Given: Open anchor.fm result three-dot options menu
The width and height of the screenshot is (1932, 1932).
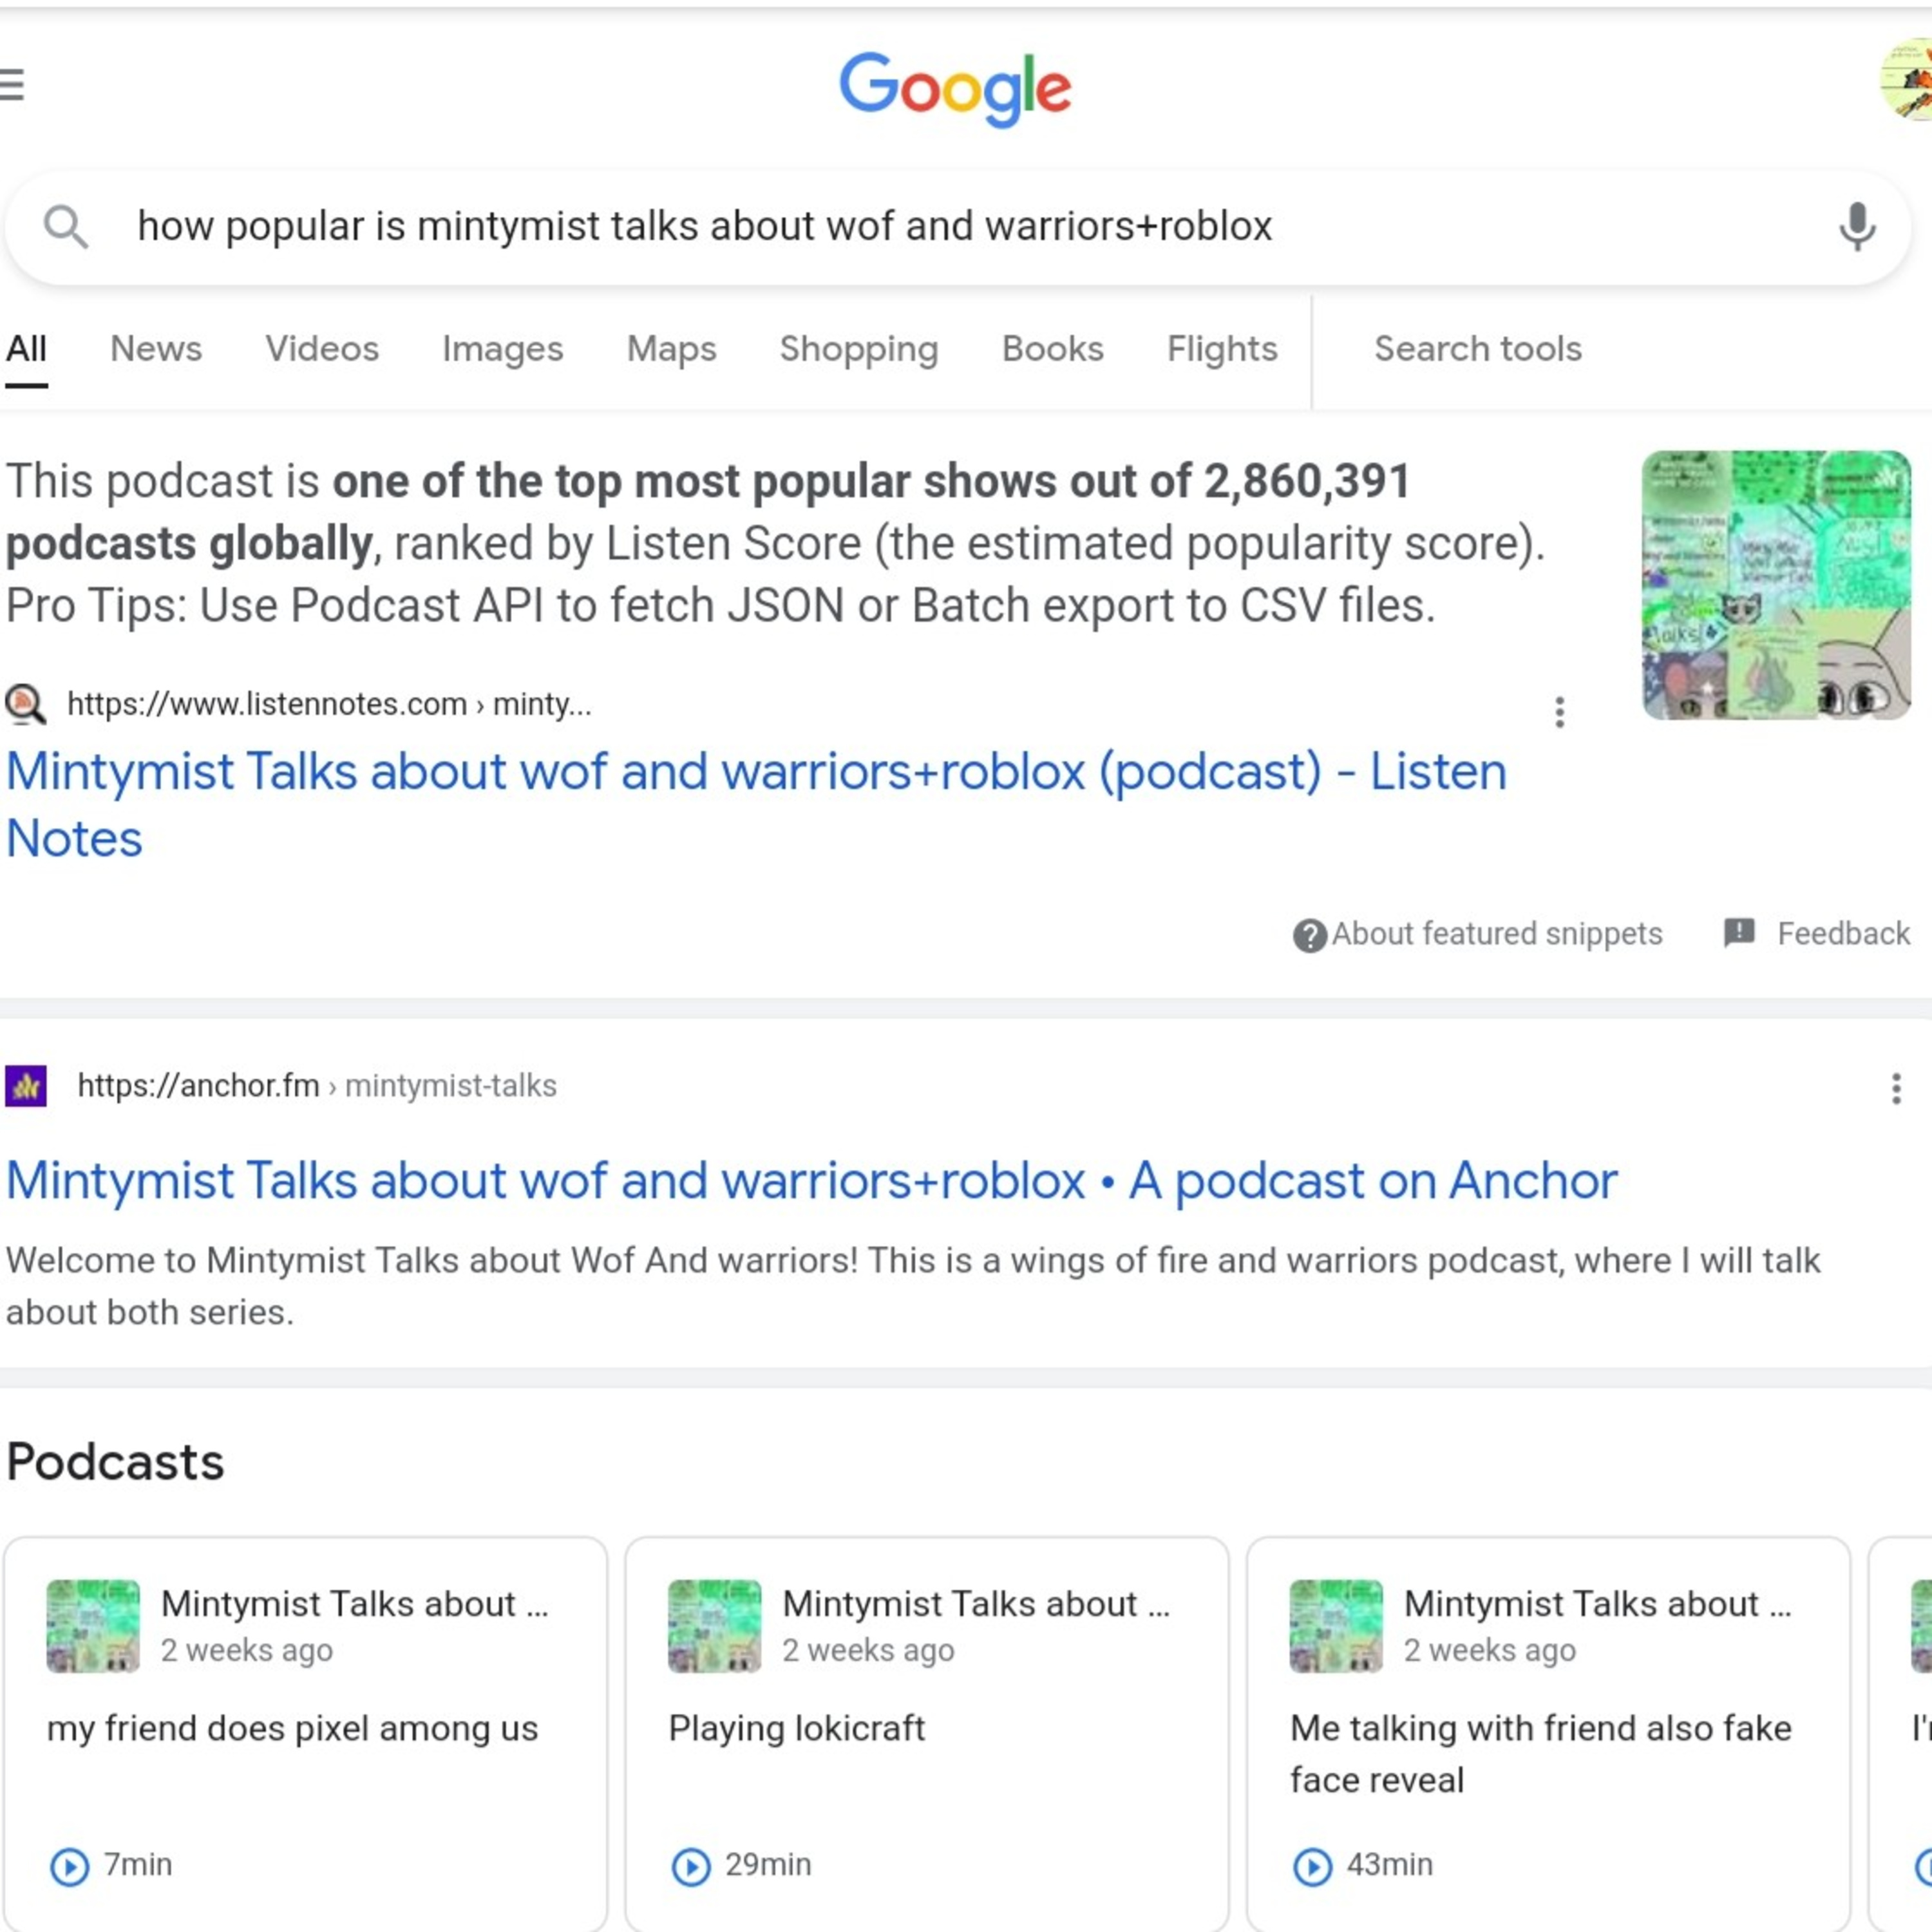Looking at the screenshot, I should [x=1895, y=1088].
